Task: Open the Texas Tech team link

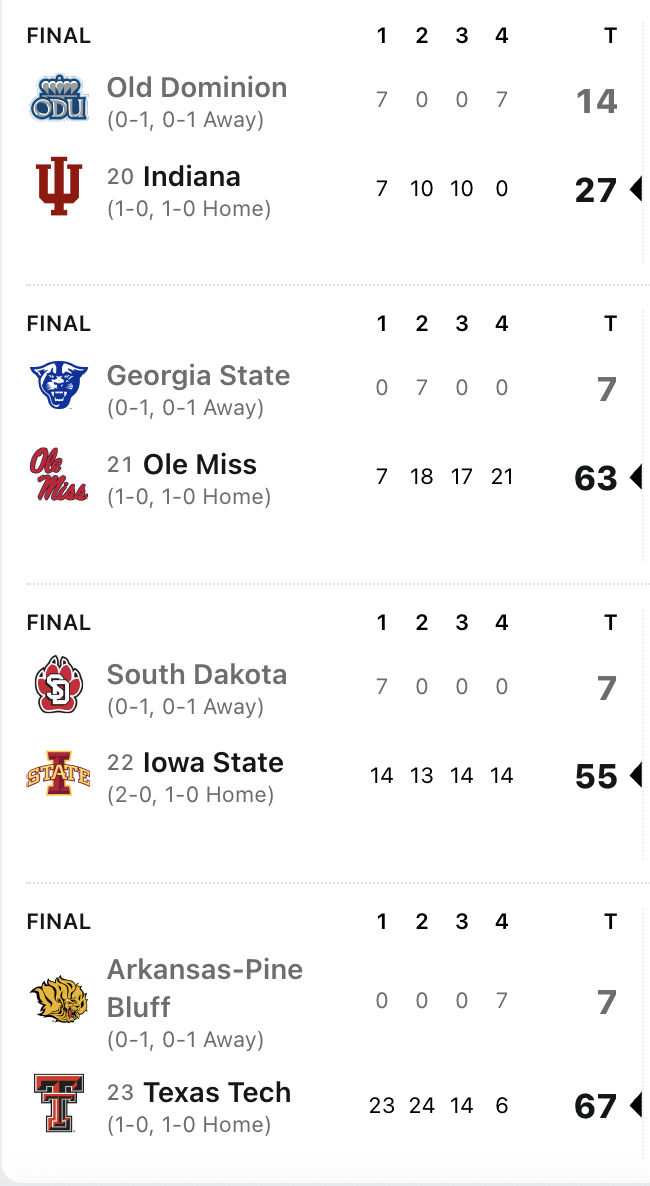Action: pos(217,1093)
